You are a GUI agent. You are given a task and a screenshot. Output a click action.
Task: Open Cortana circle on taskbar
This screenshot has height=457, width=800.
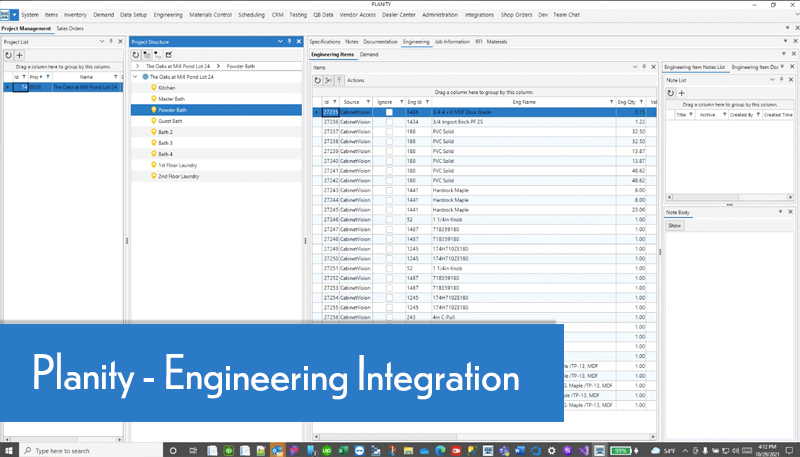coord(173,450)
